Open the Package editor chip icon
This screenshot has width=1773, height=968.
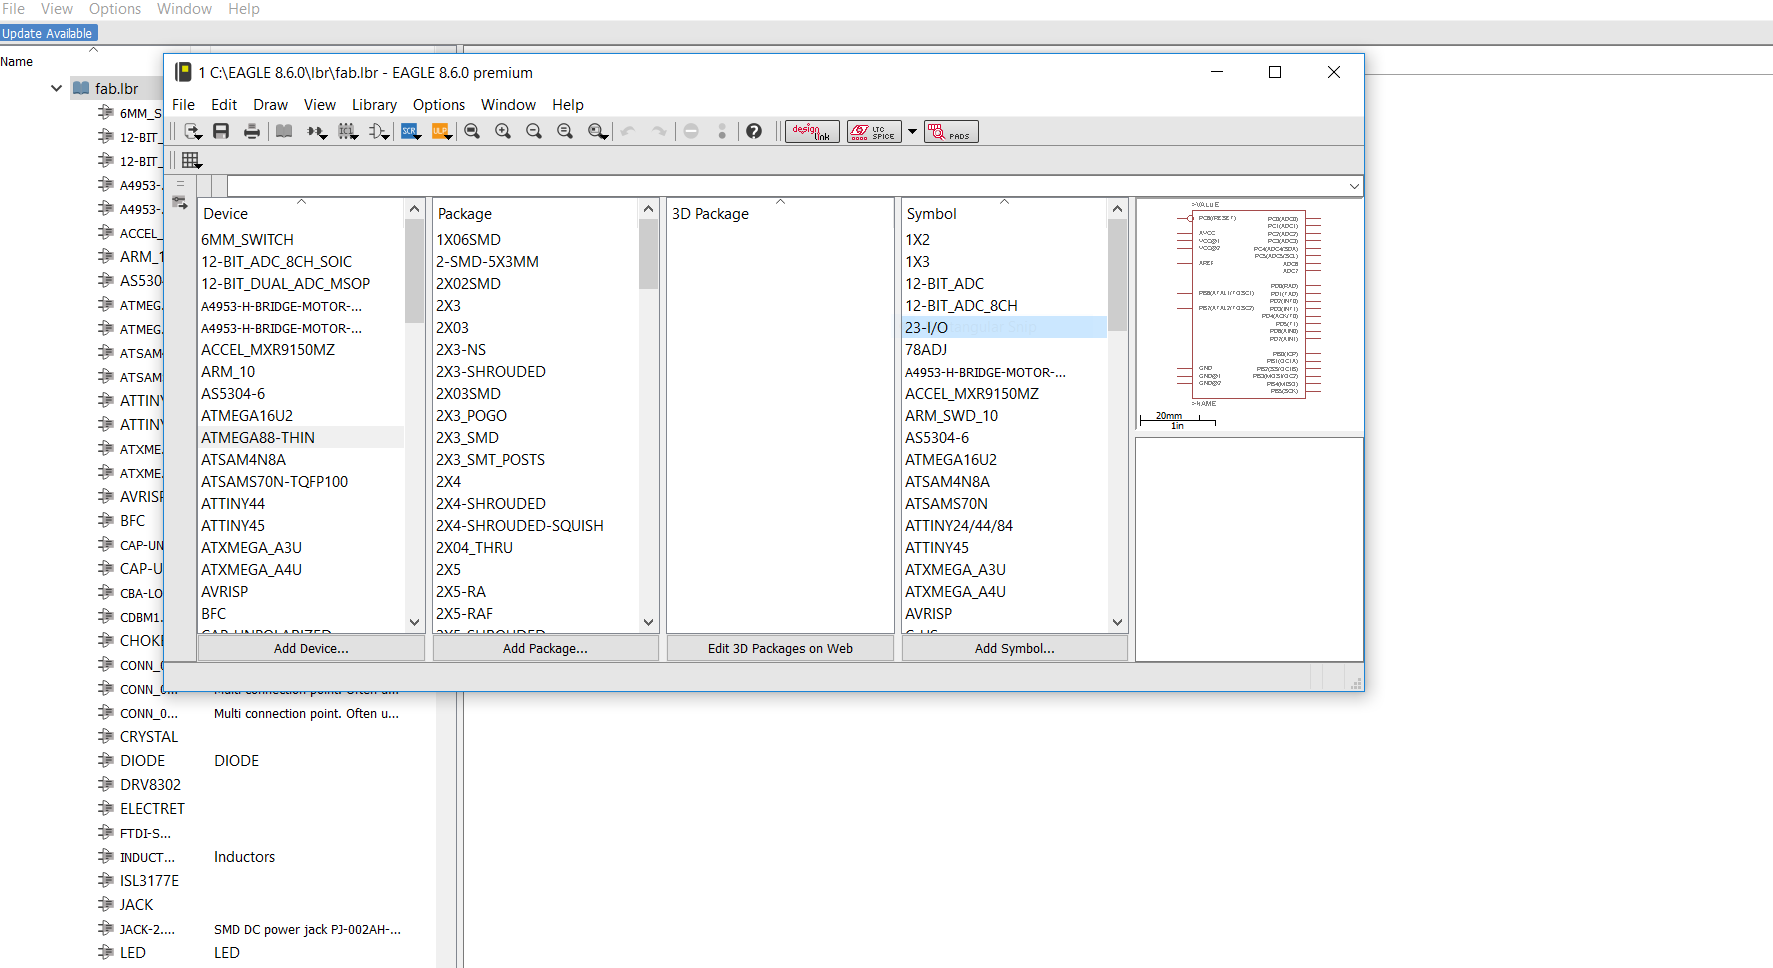click(348, 131)
